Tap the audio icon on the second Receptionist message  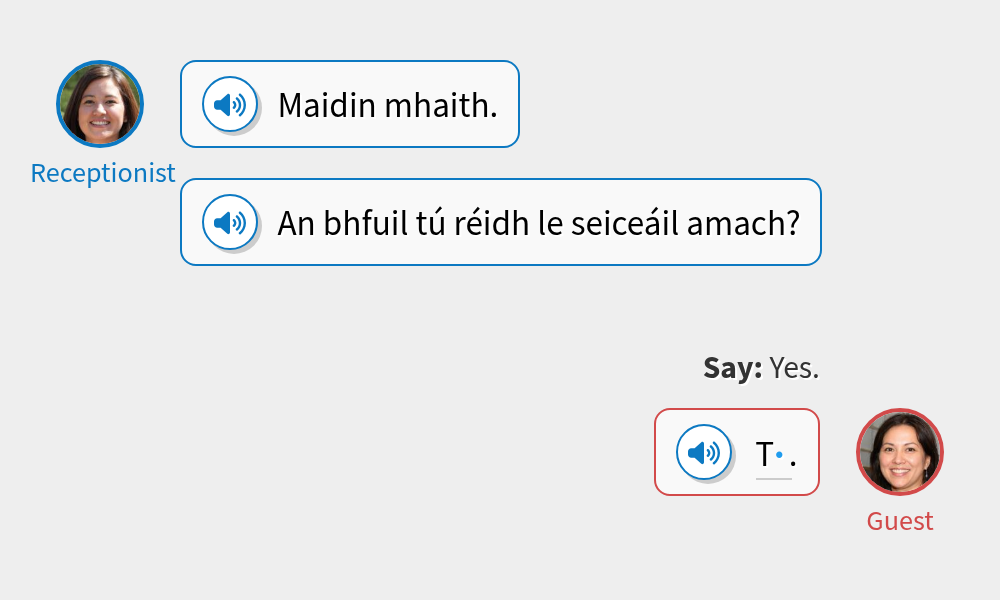pos(228,222)
